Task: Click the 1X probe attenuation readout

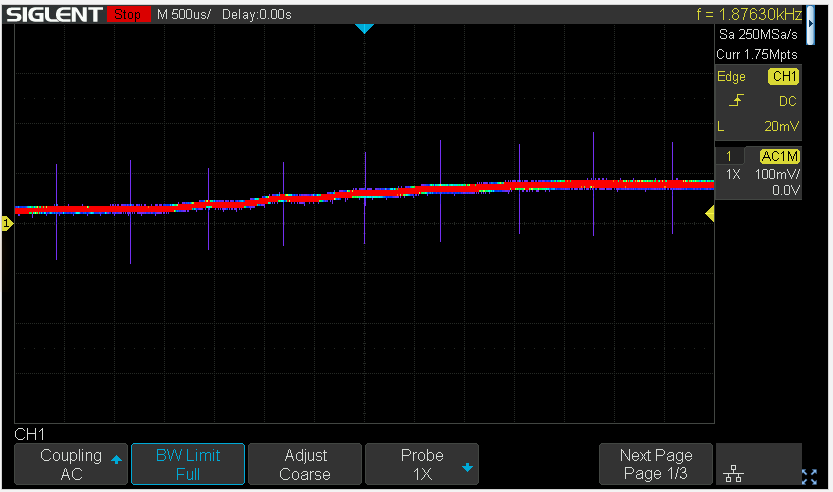Action: [733, 174]
